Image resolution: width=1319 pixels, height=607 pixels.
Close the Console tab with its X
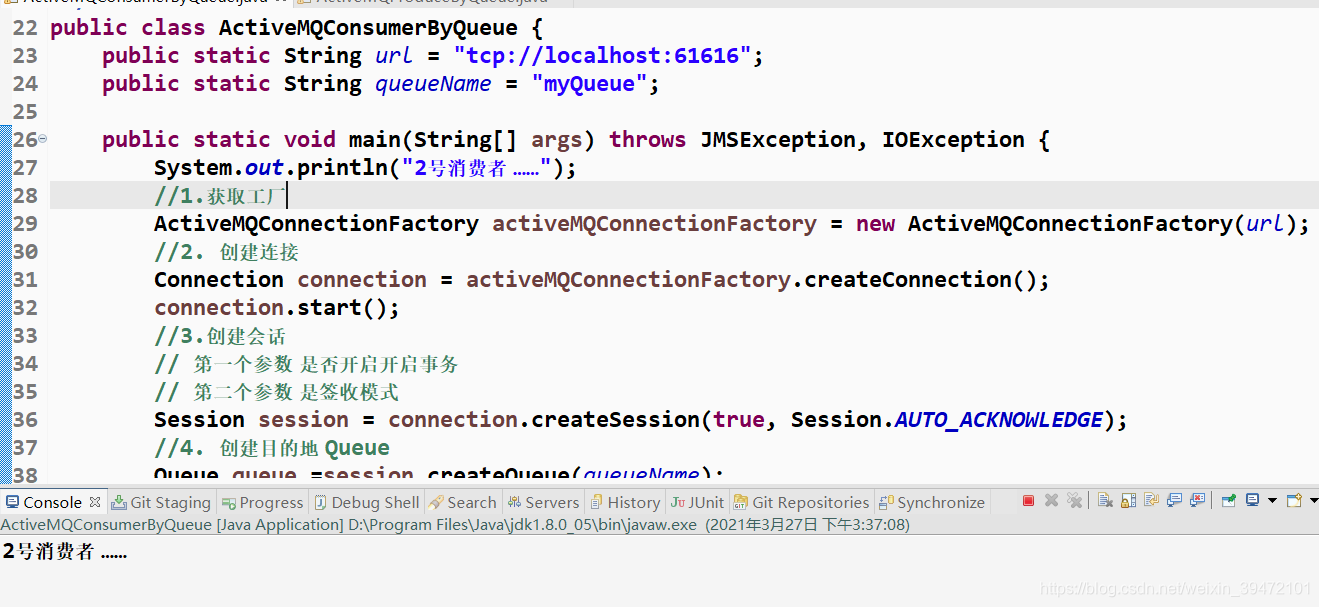click(95, 502)
